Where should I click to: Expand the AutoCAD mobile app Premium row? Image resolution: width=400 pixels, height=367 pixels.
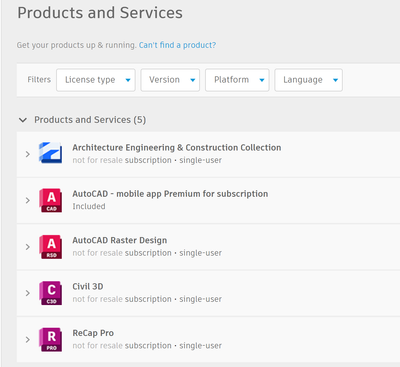[x=28, y=200]
